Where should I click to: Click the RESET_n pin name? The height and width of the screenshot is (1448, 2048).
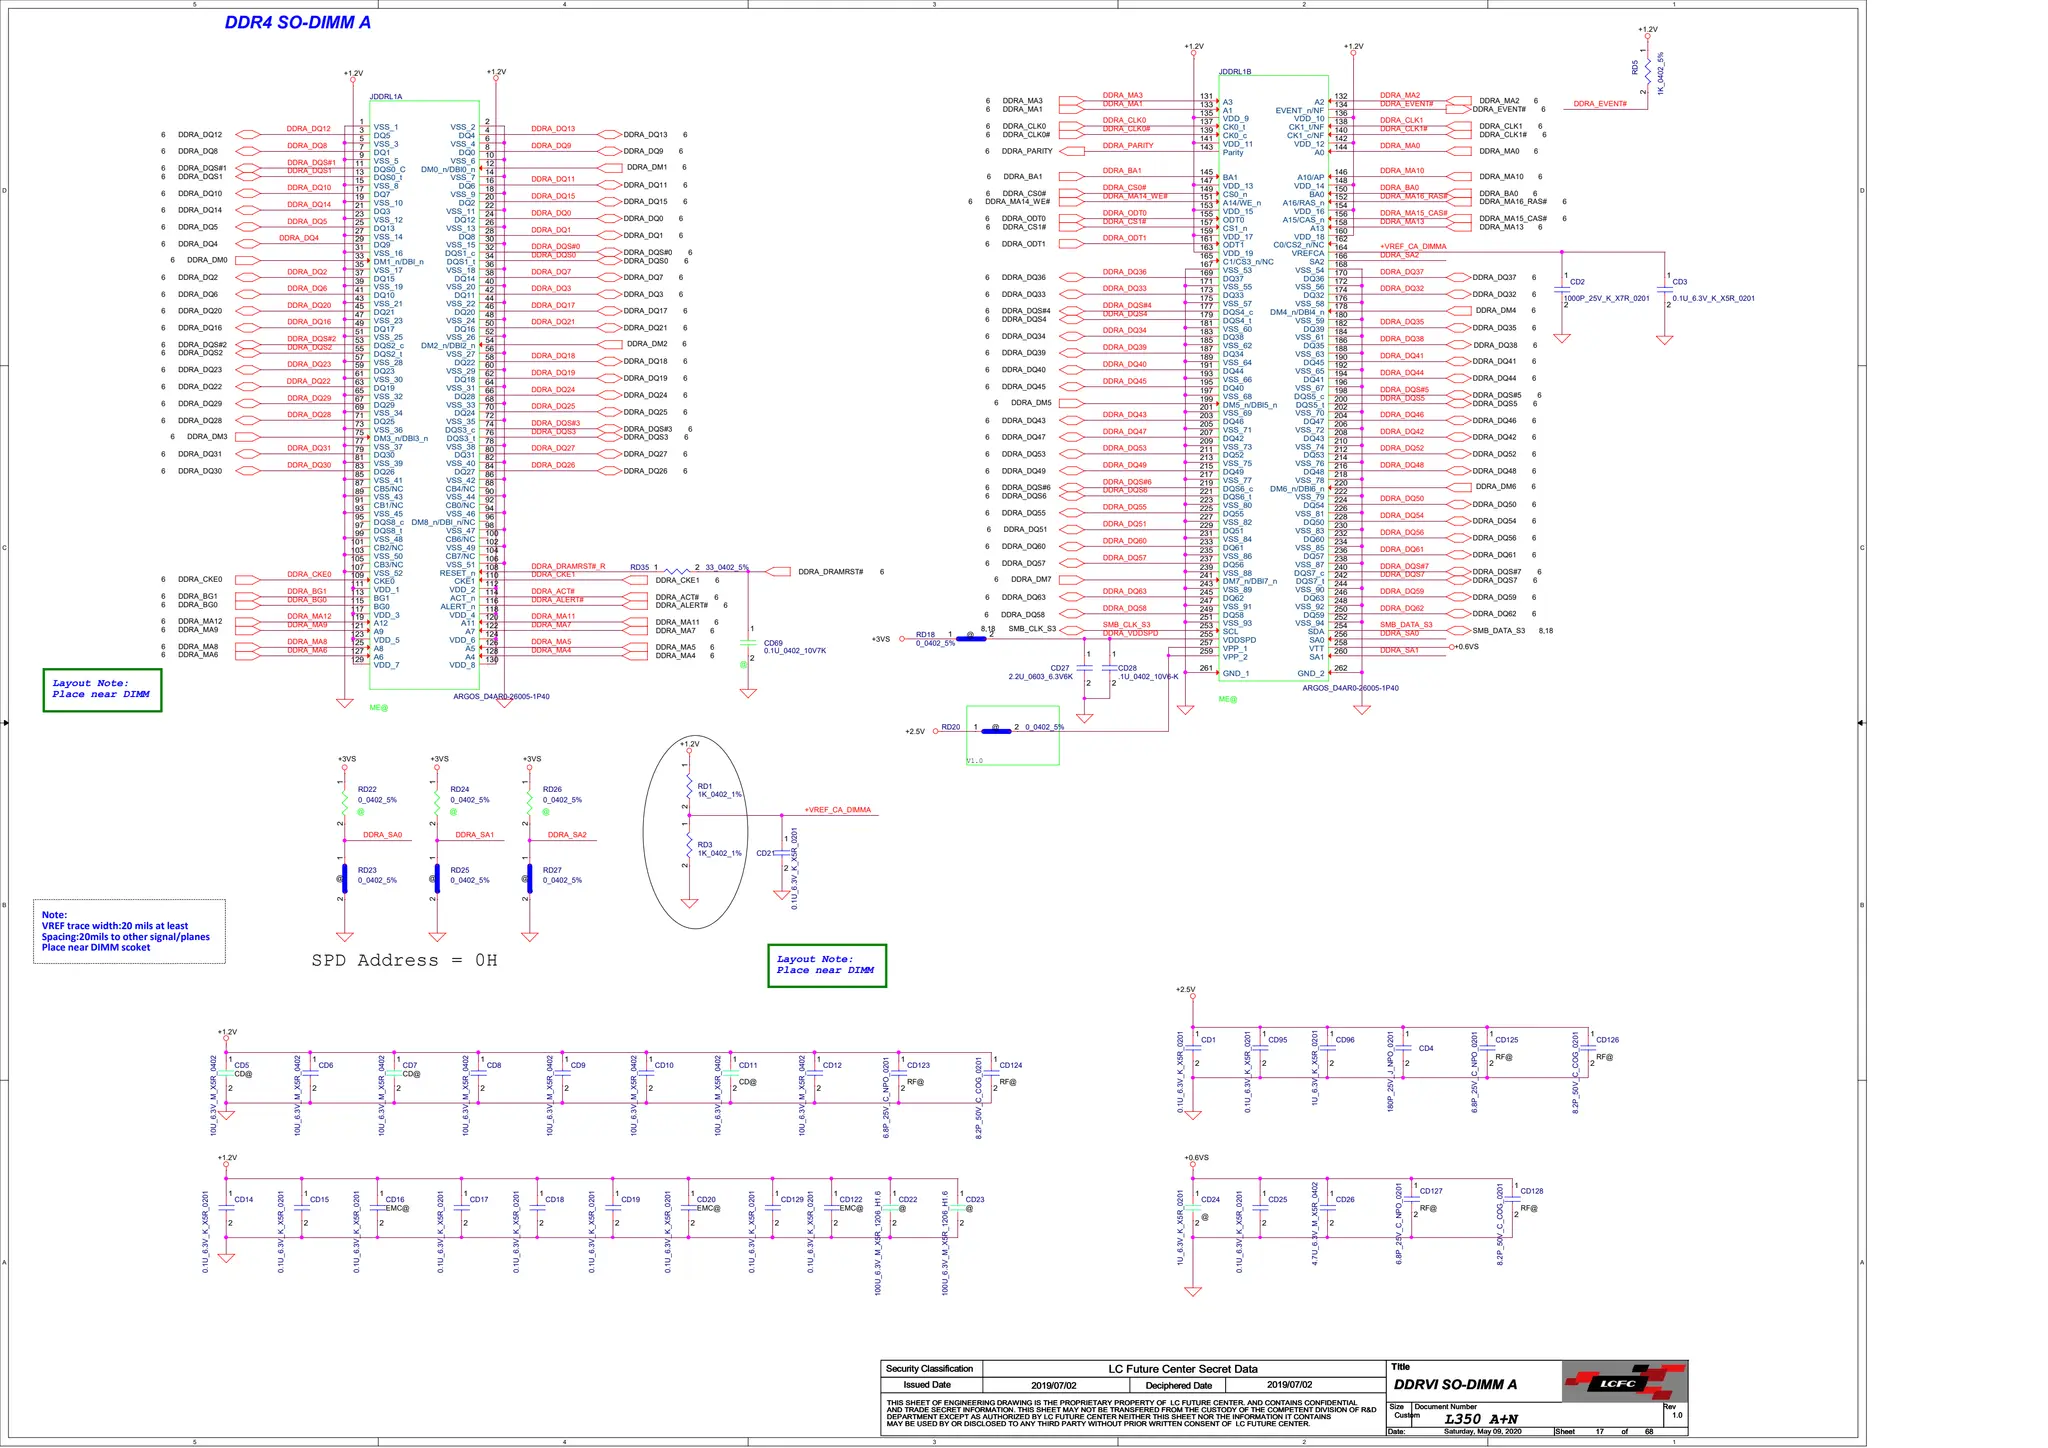coord(457,573)
